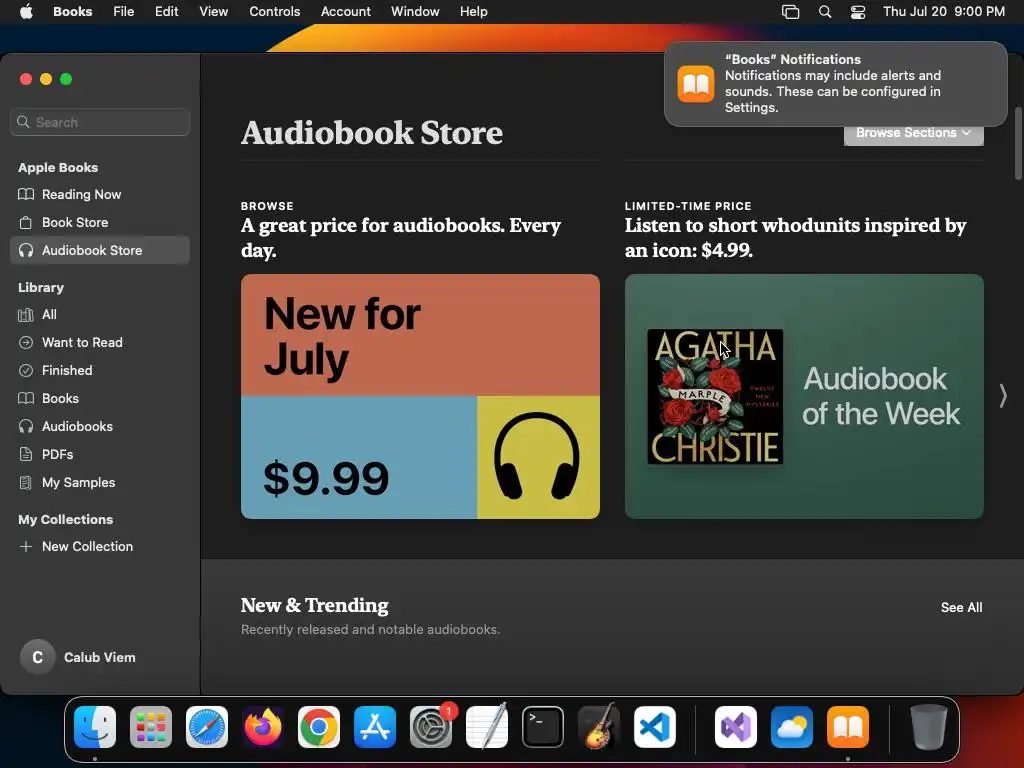Open Control Center in menu bar
This screenshot has width=1024, height=768.
coord(857,12)
